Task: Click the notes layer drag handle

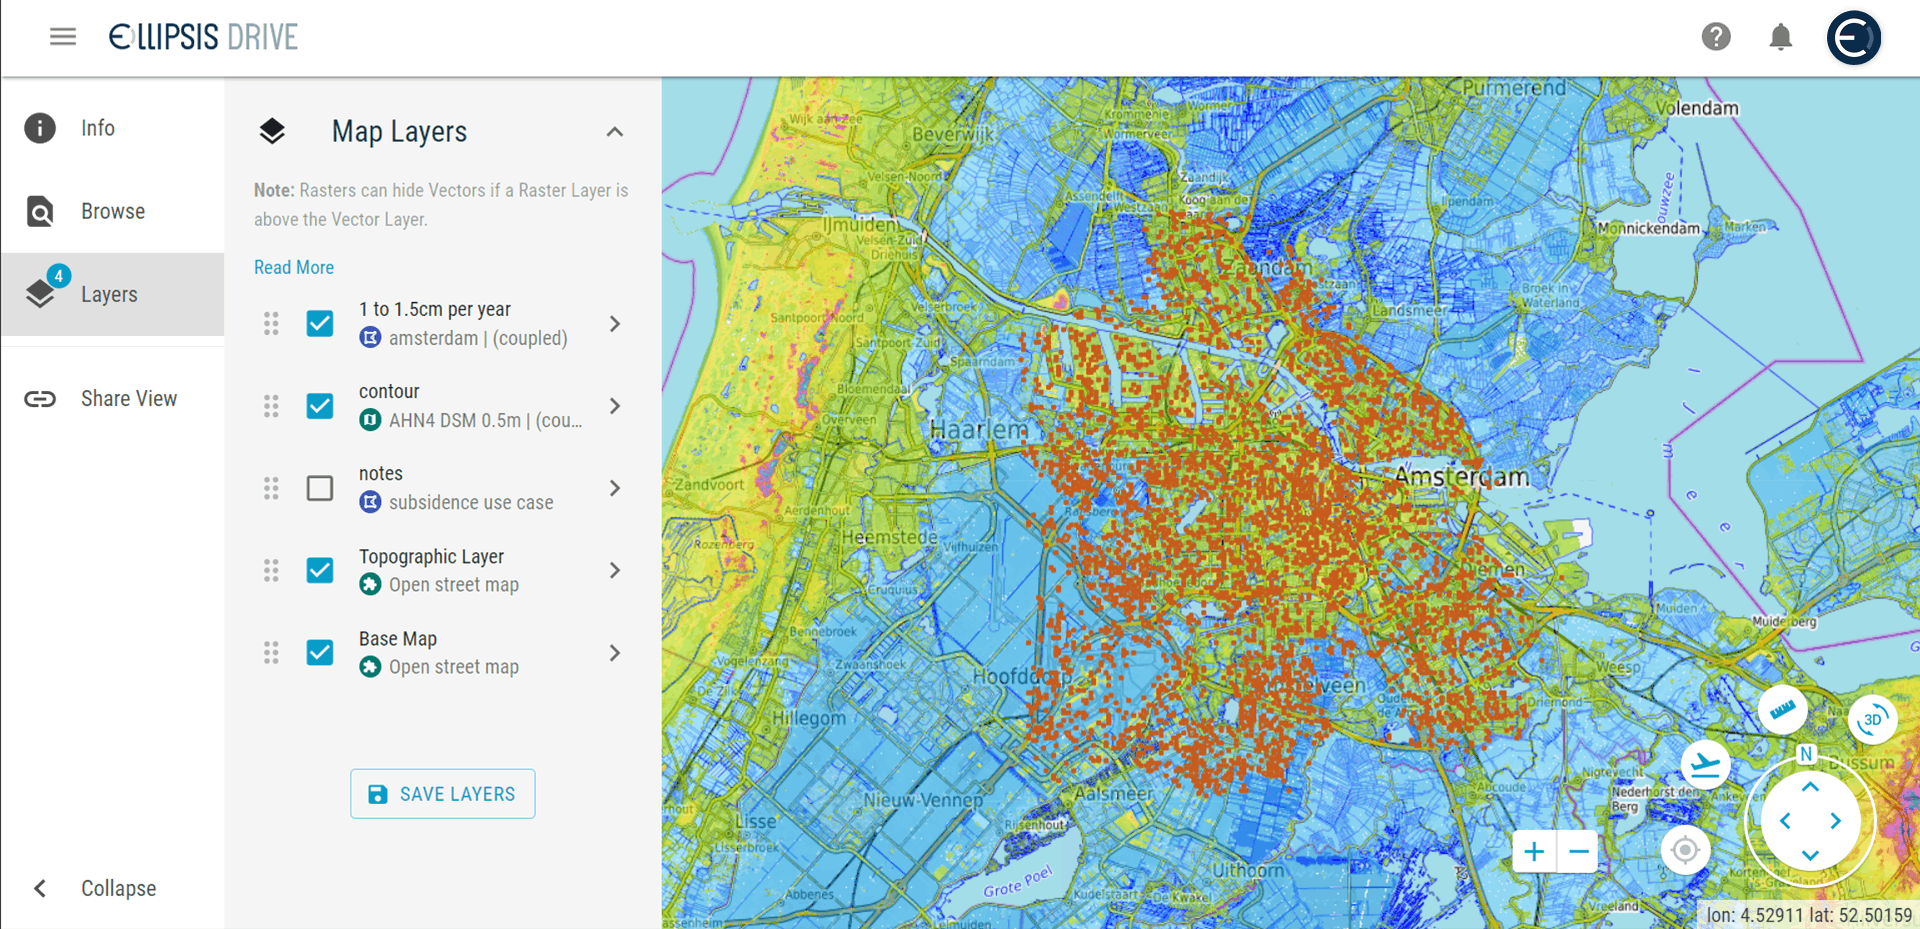Action: [x=271, y=488]
